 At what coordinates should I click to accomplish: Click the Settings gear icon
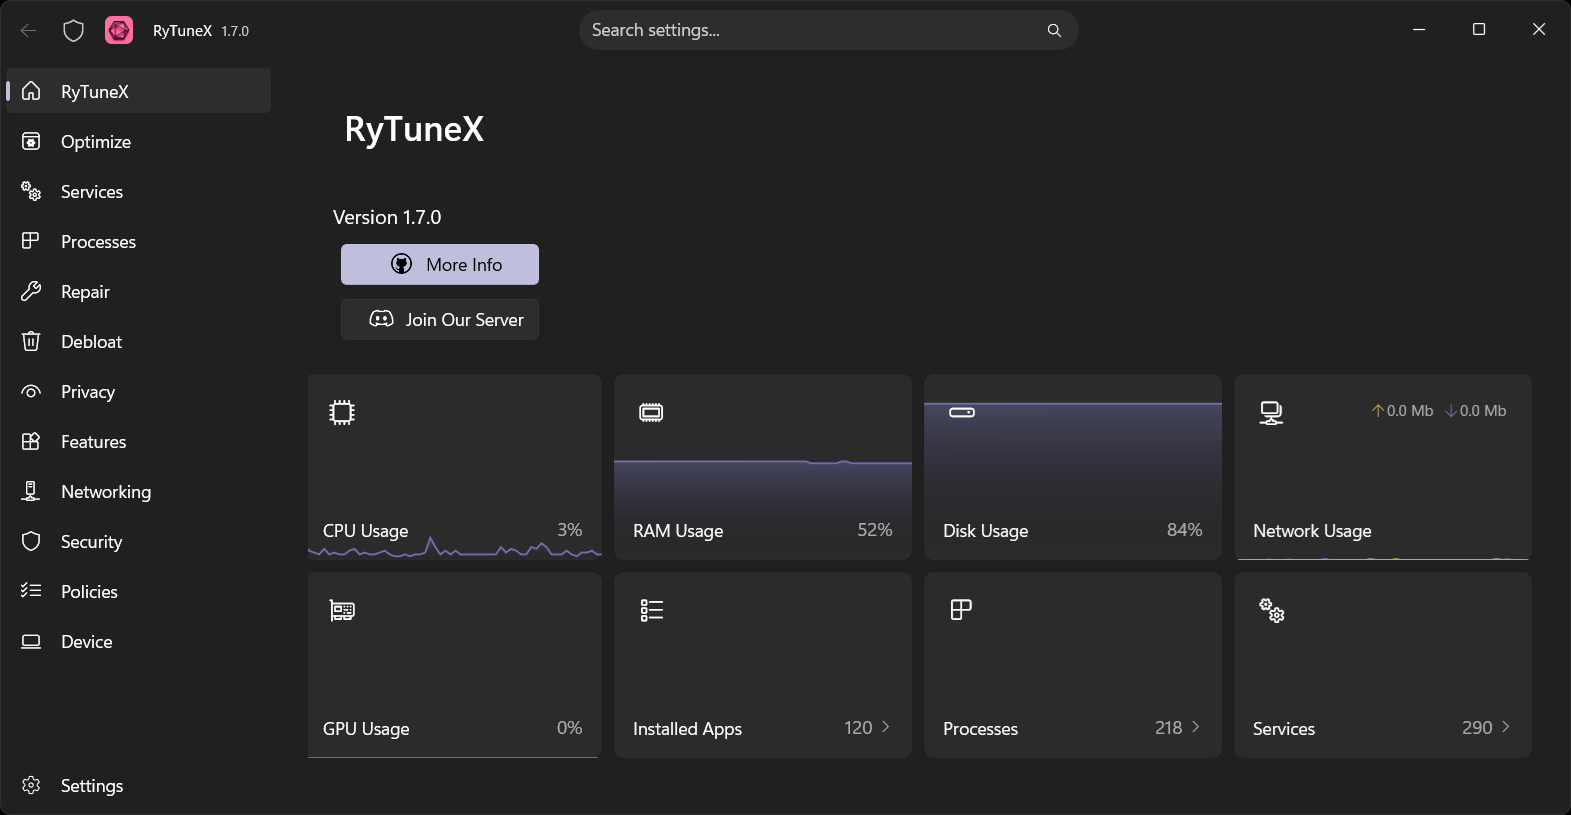coord(31,785)
